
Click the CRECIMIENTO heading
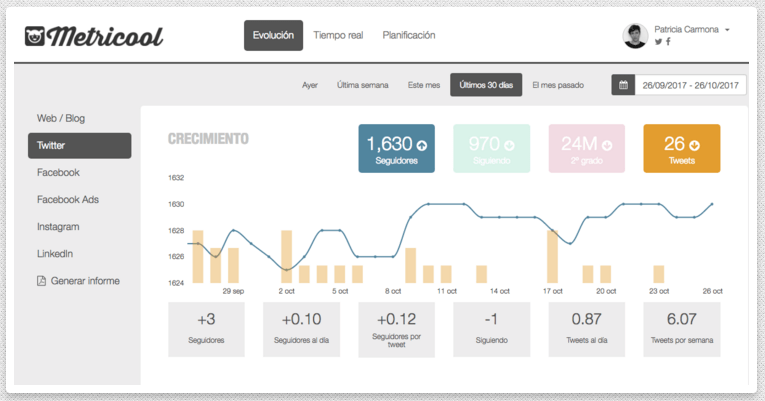(x=208, y=139)
